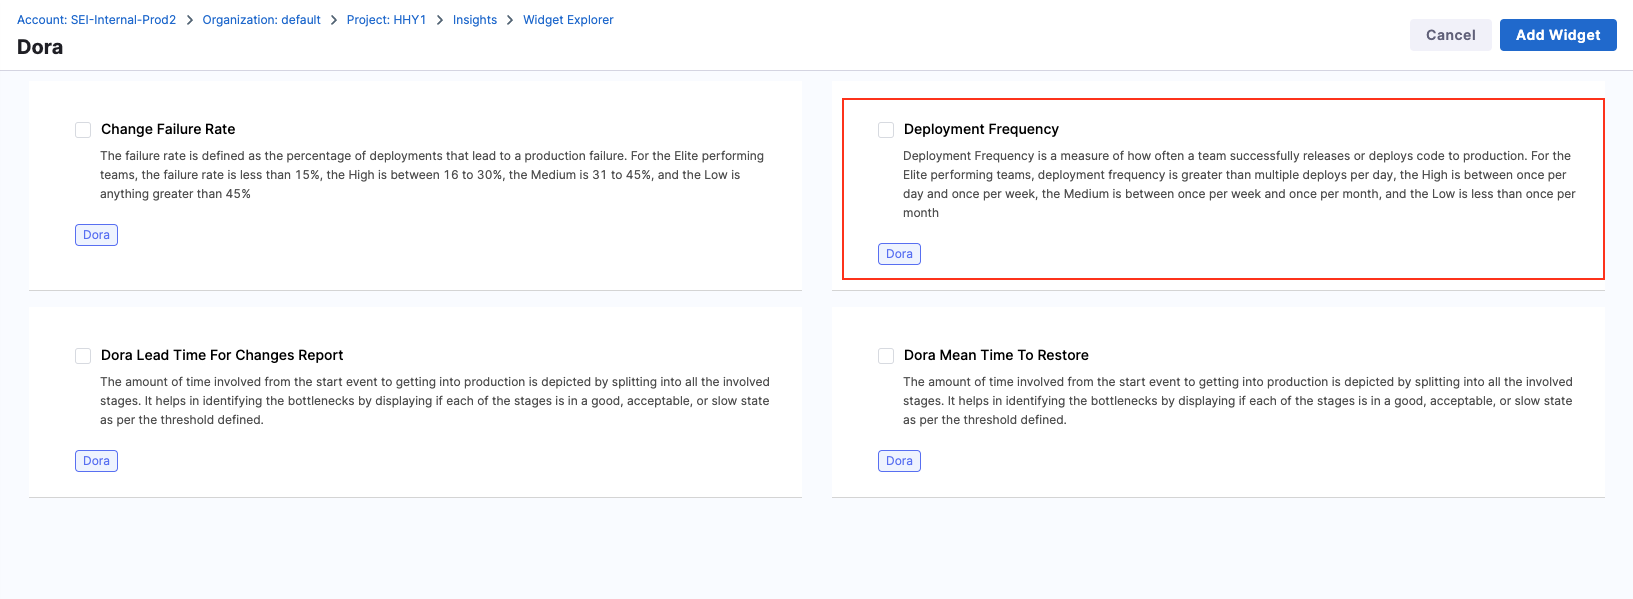Check the Change Failure Rate checkbox
This screenshot has width=1633, height=599.
point(83,130)
